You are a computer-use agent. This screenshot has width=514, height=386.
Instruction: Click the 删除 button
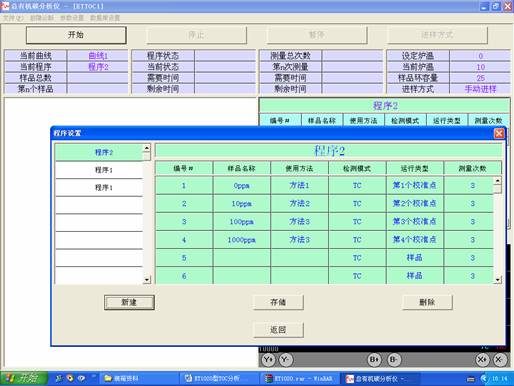(427, 302)
